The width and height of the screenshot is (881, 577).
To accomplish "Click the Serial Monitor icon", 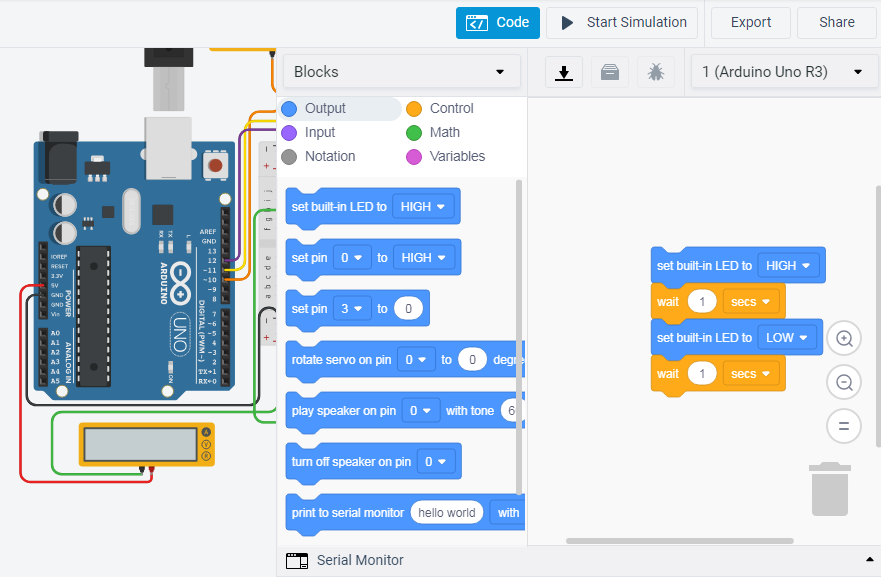I will [x=297, y=561].
